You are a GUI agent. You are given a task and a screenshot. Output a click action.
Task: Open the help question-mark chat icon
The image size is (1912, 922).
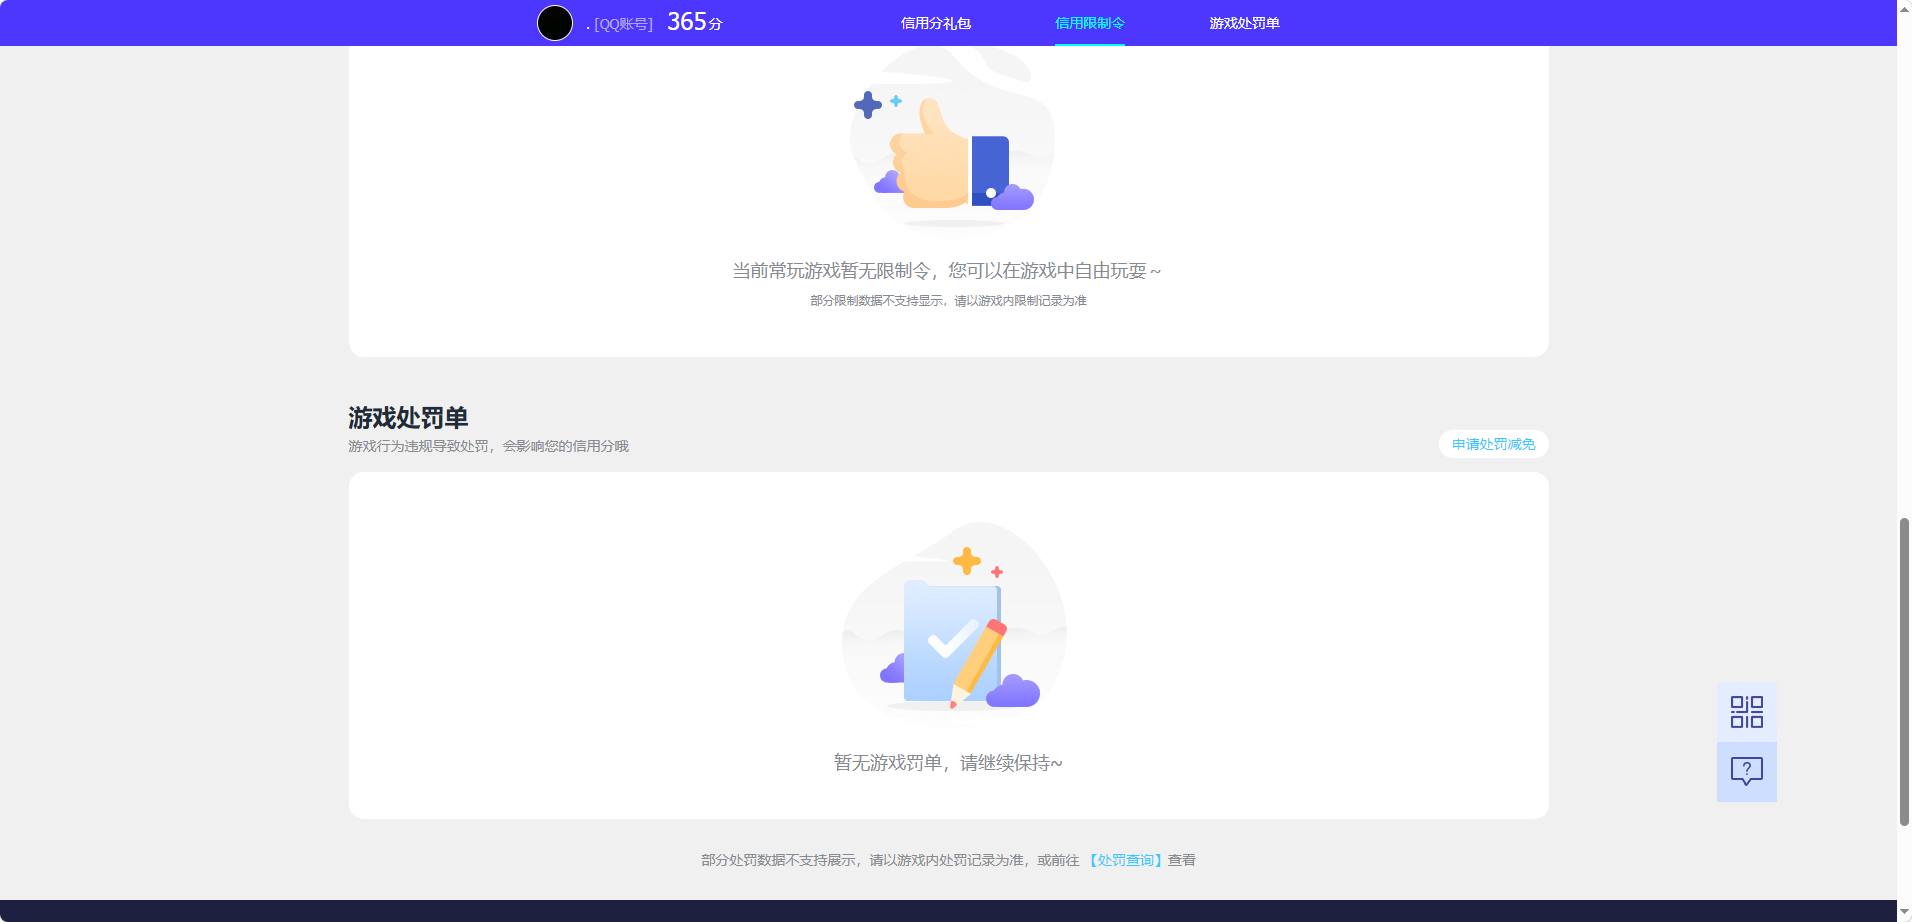1746,771
